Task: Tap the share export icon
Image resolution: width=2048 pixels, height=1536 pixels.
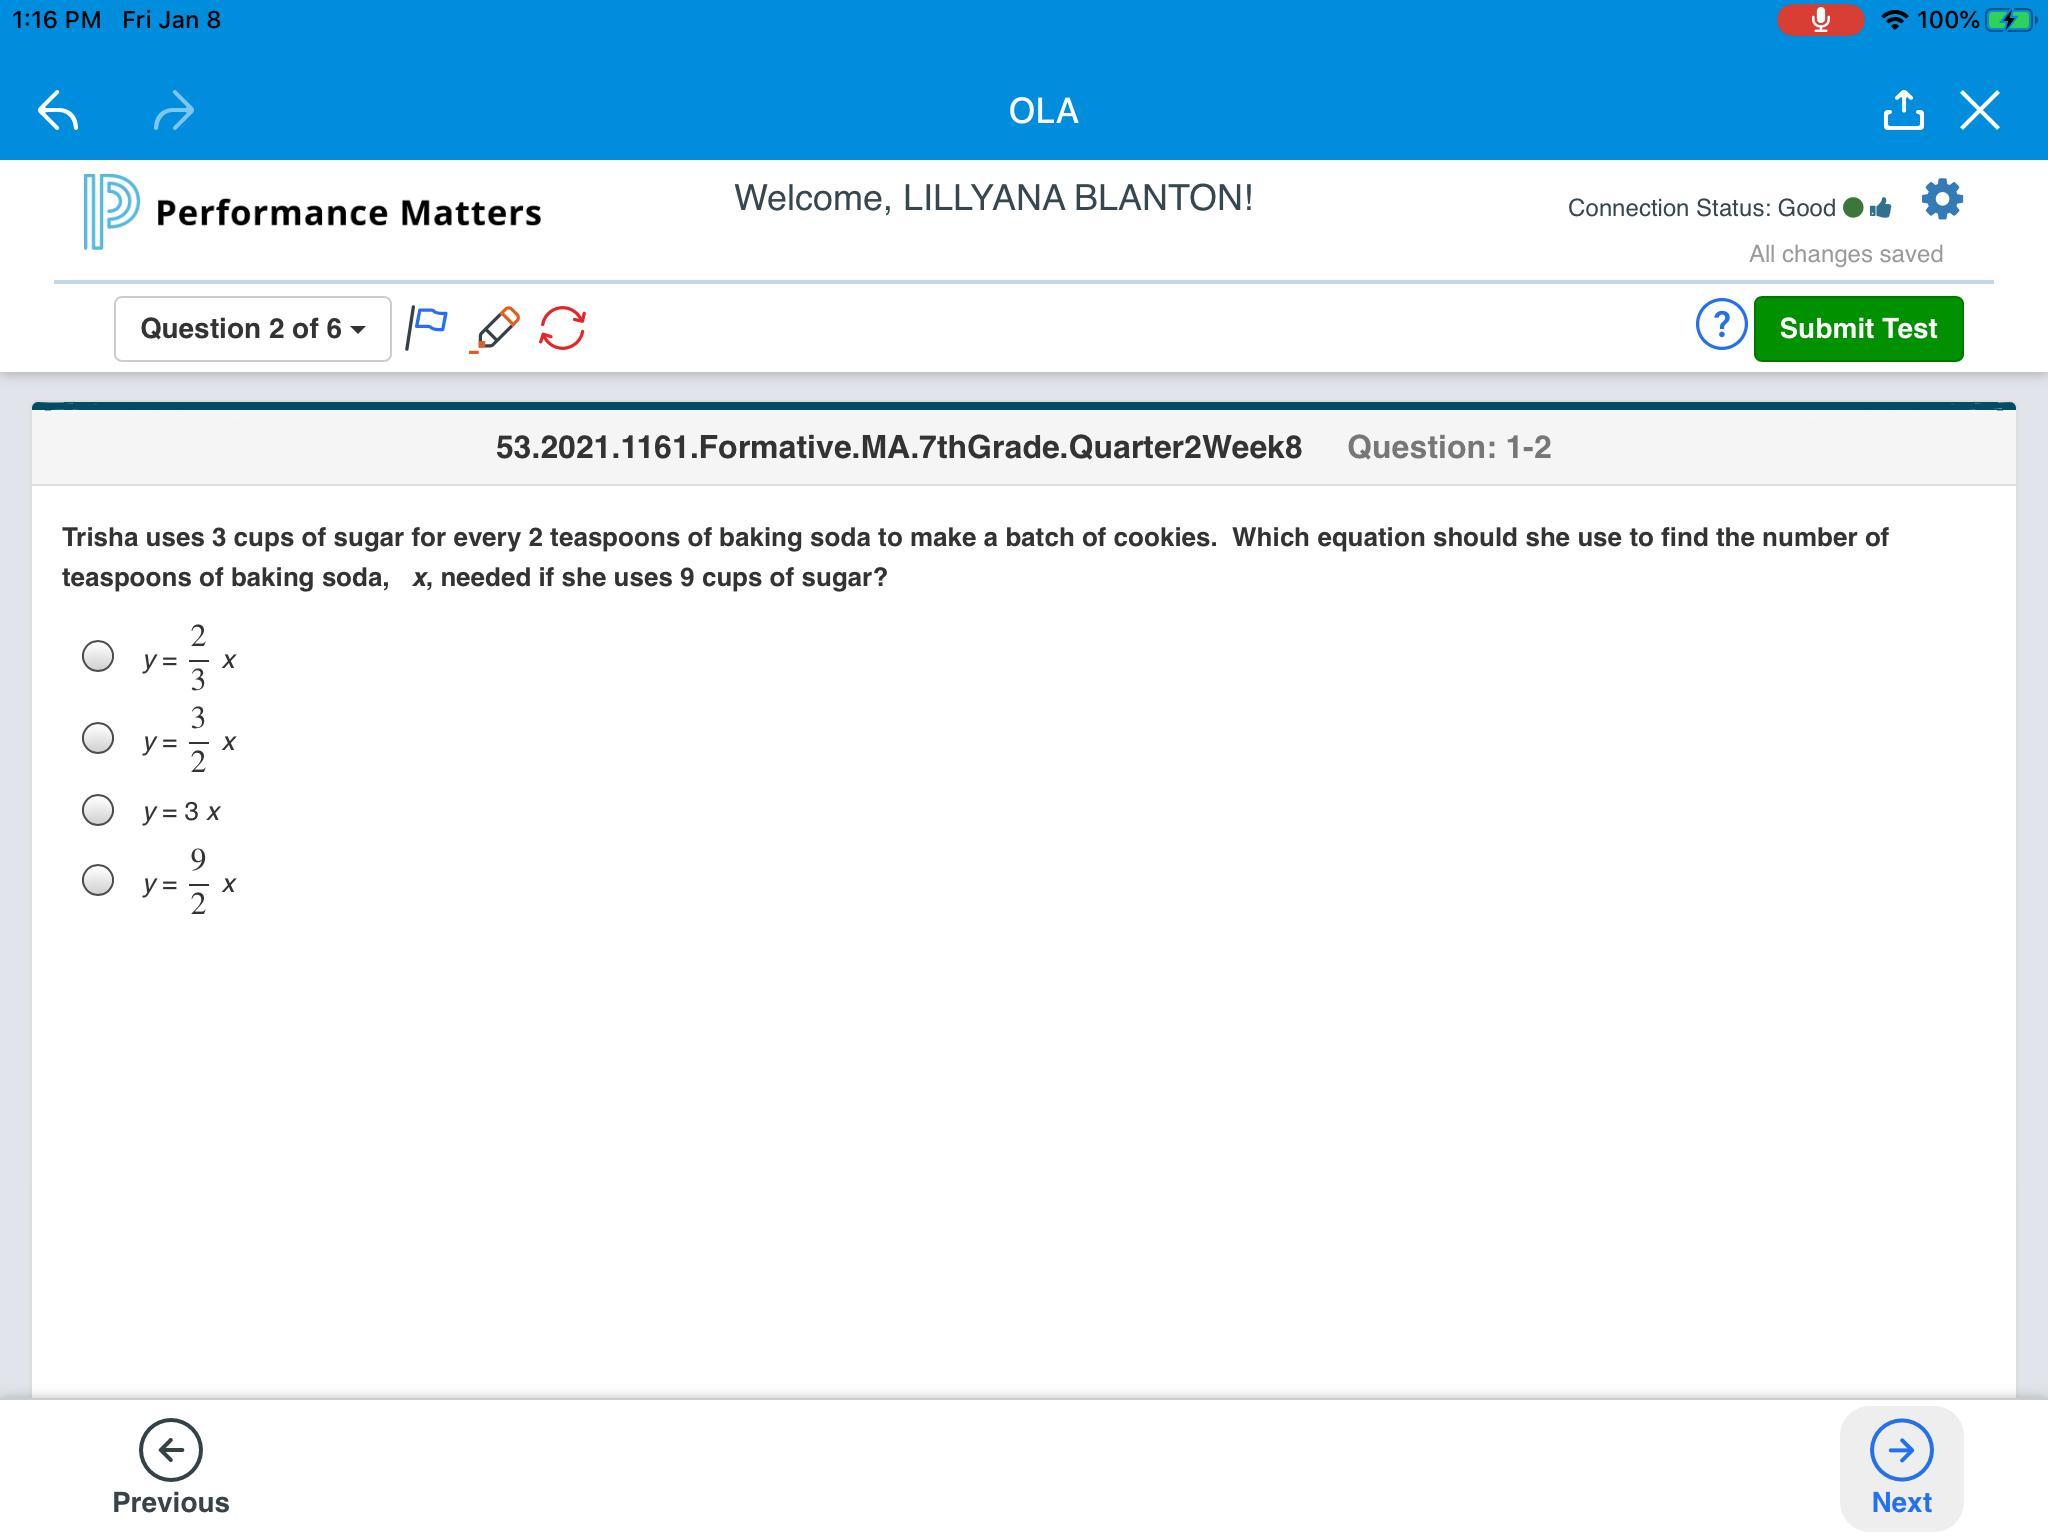Action: click(x=1903, y=111)
